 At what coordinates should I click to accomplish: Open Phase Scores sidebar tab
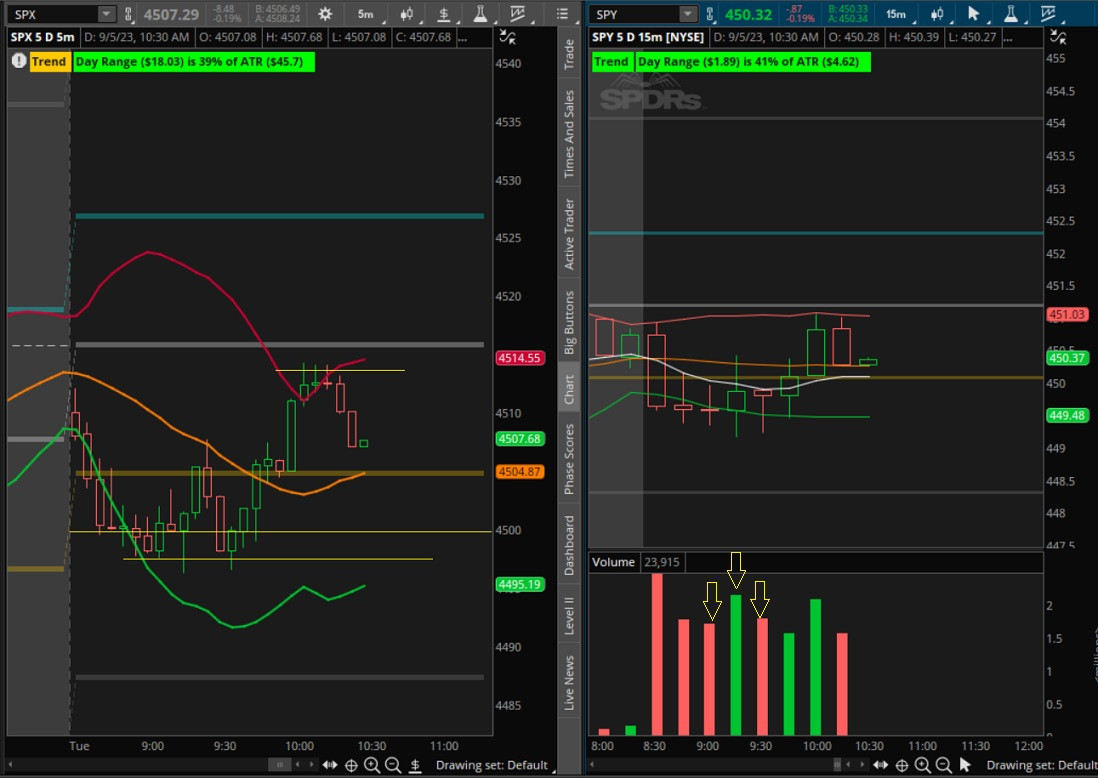click(569, 459)
